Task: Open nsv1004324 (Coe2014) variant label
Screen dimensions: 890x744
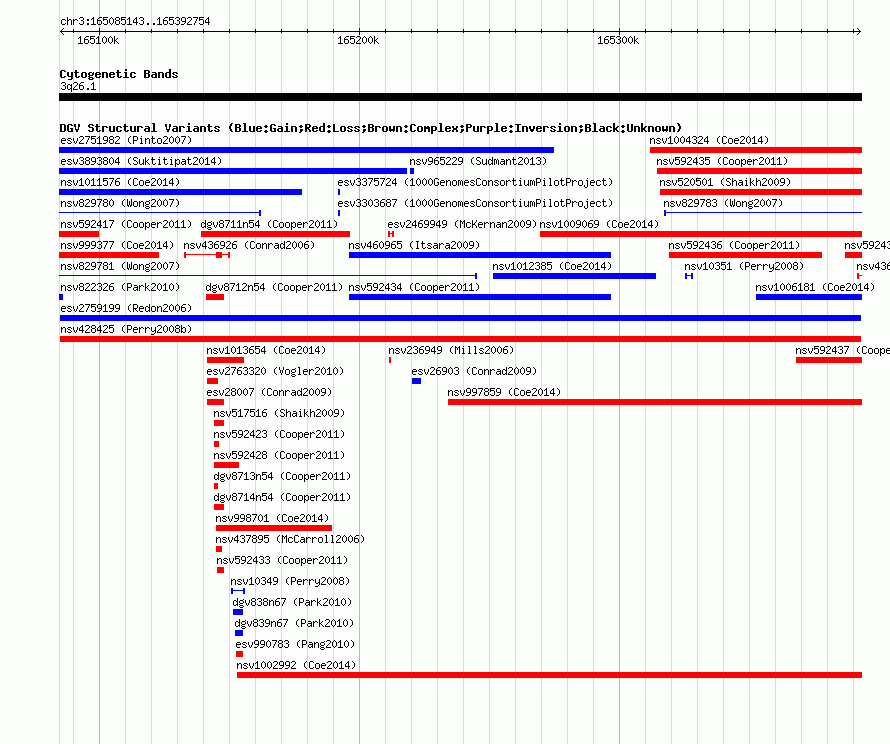Action: click(x=709, y=140)
